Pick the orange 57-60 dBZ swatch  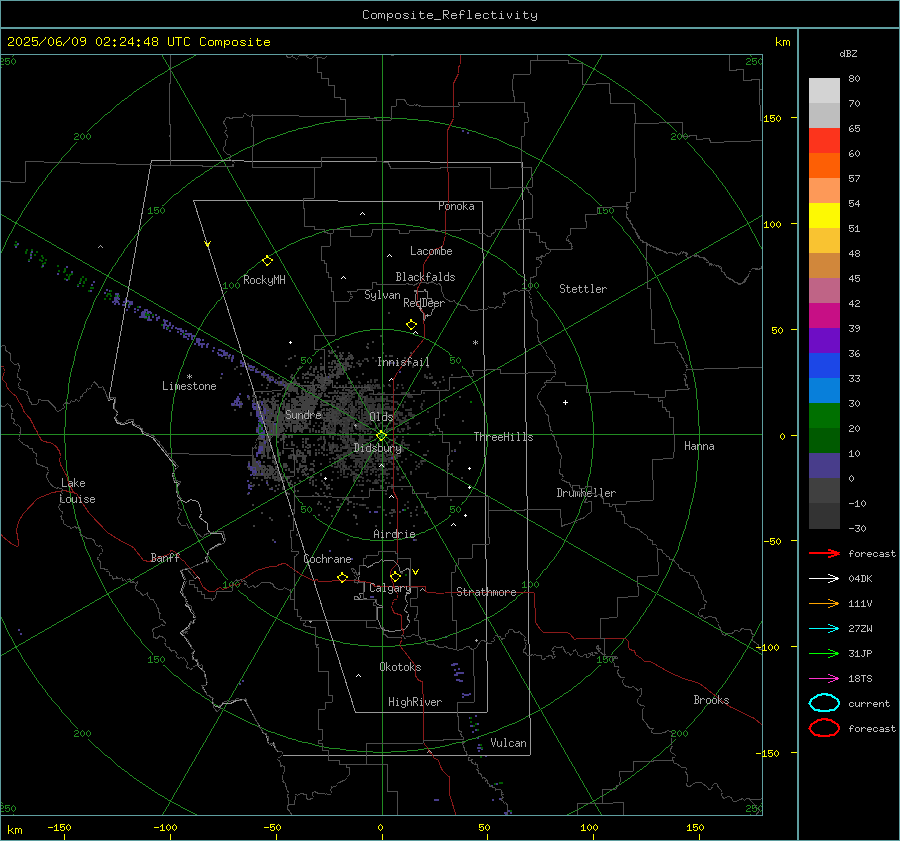pyautogui.click(x=824, y=166)
